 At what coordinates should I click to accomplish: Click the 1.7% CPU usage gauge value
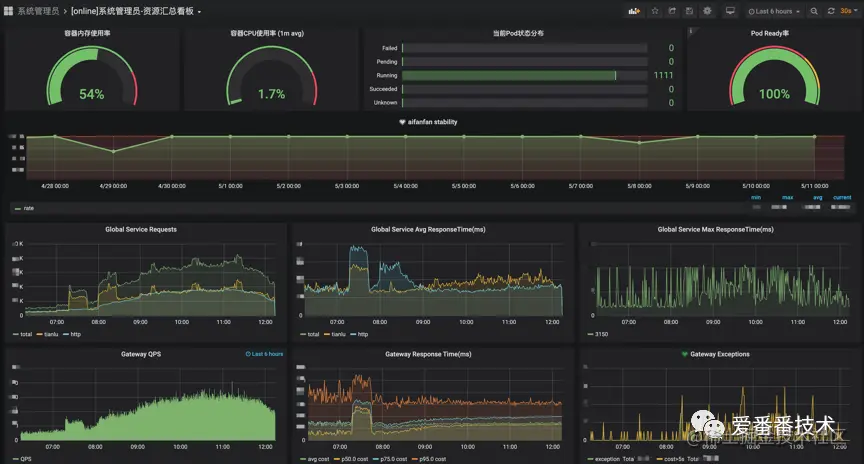tap(272, 94)
